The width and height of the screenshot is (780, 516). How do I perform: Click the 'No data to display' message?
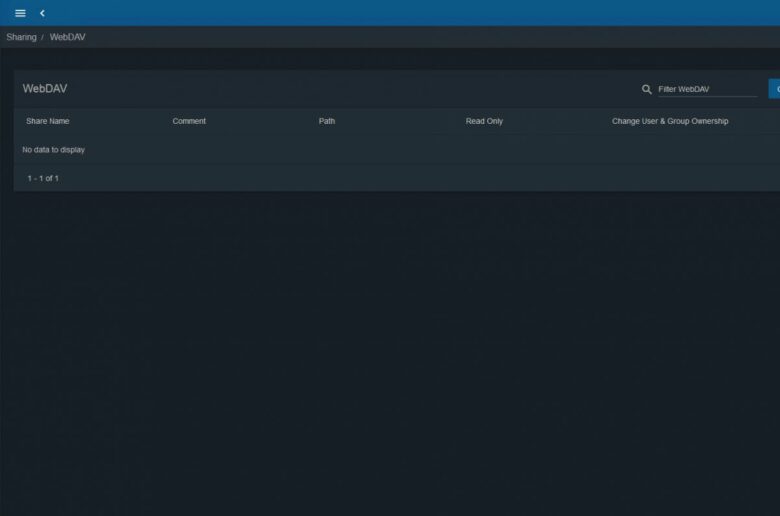(53, 150)
